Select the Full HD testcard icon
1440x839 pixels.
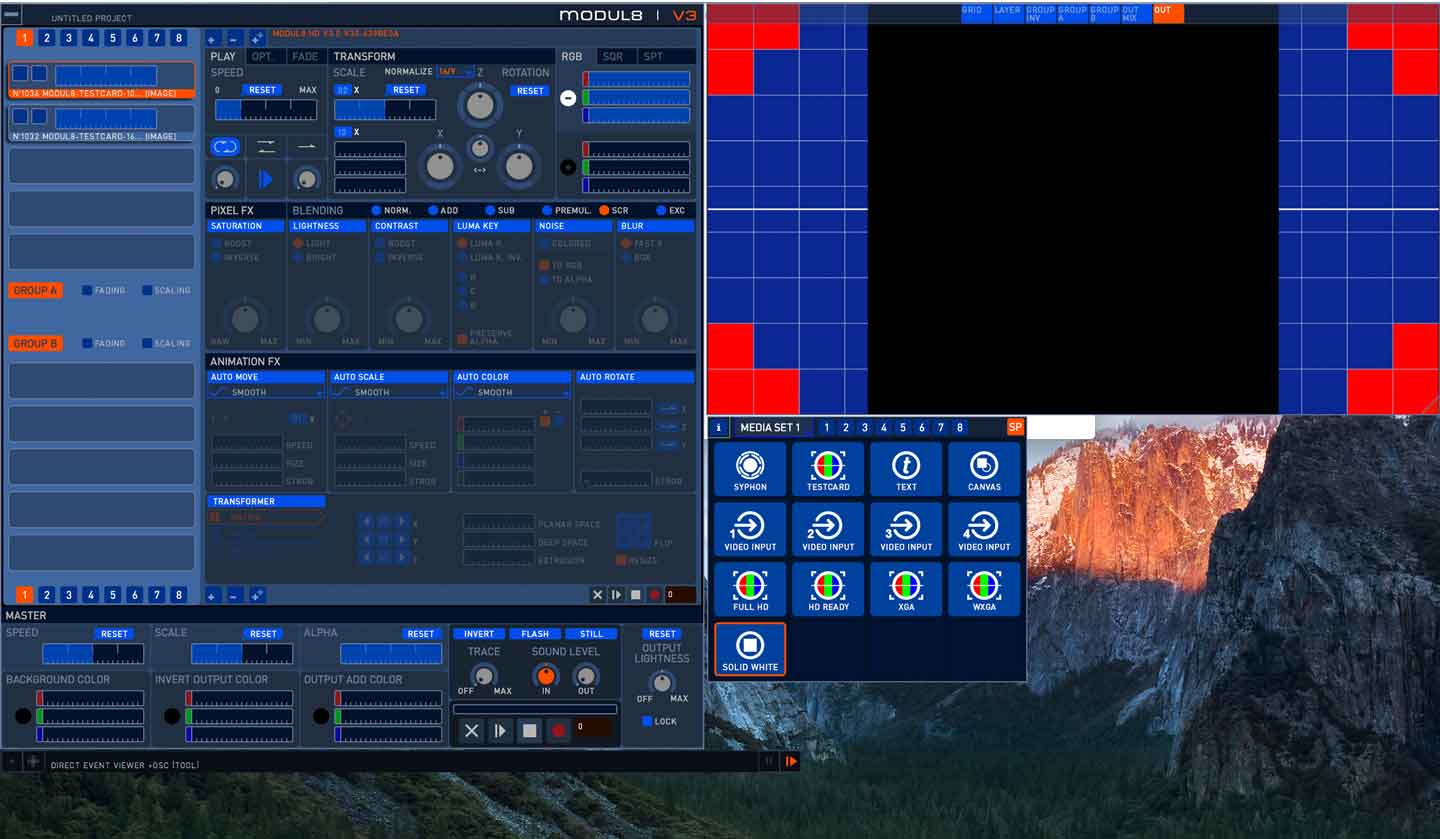(750, 589)
